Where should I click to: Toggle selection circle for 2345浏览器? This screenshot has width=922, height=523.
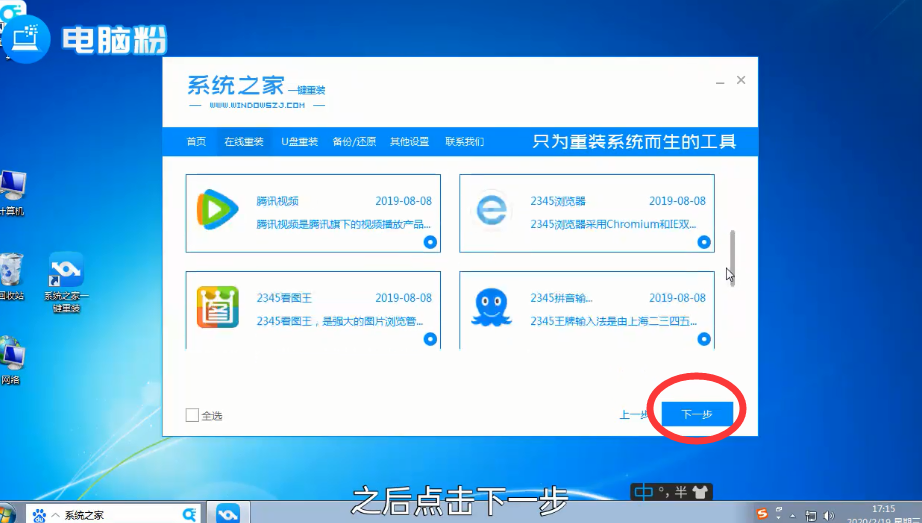pyautogui.click(x=704, y=242)
